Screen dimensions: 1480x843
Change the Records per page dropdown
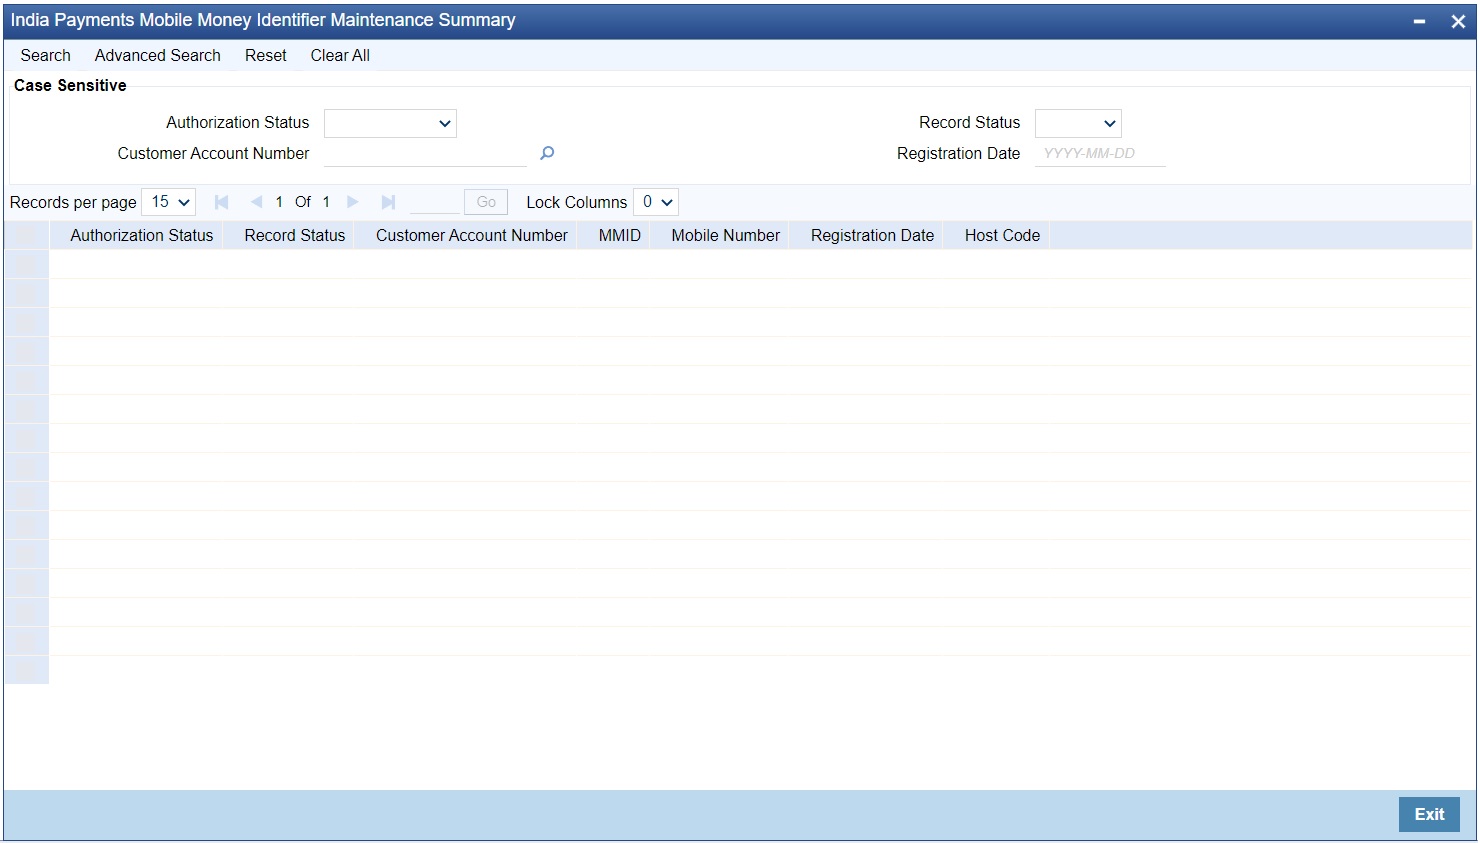169,202
